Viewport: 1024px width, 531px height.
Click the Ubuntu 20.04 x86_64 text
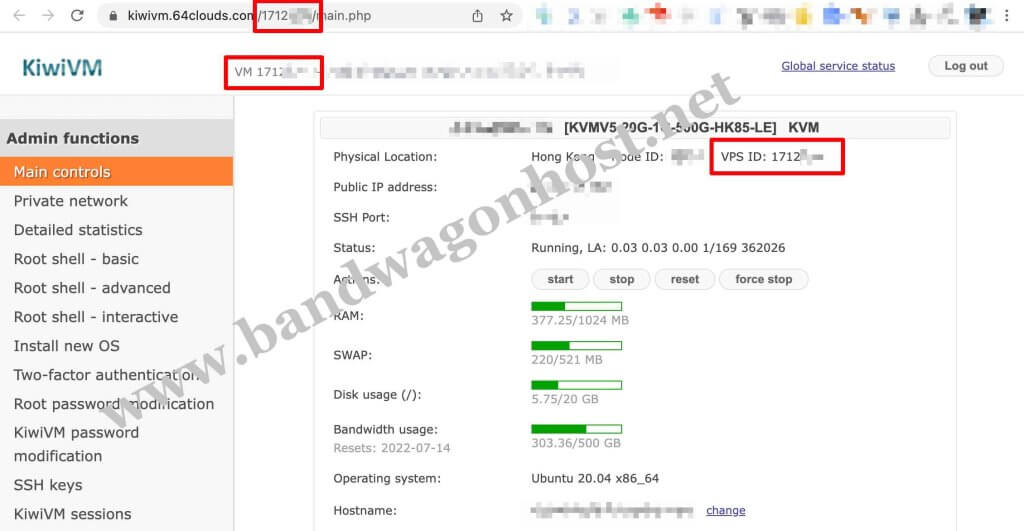click(x=595, y=479)
